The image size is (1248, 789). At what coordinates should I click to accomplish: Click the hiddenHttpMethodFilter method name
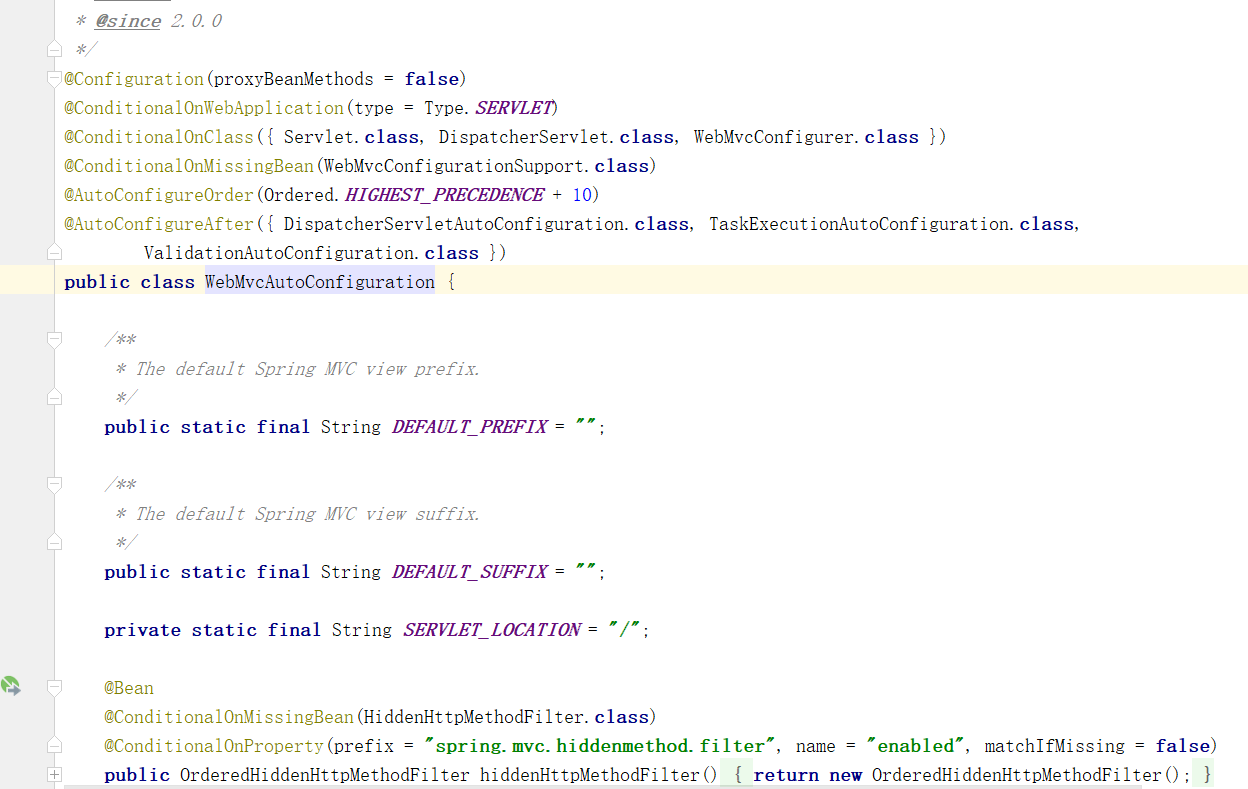tap(590, 775)
